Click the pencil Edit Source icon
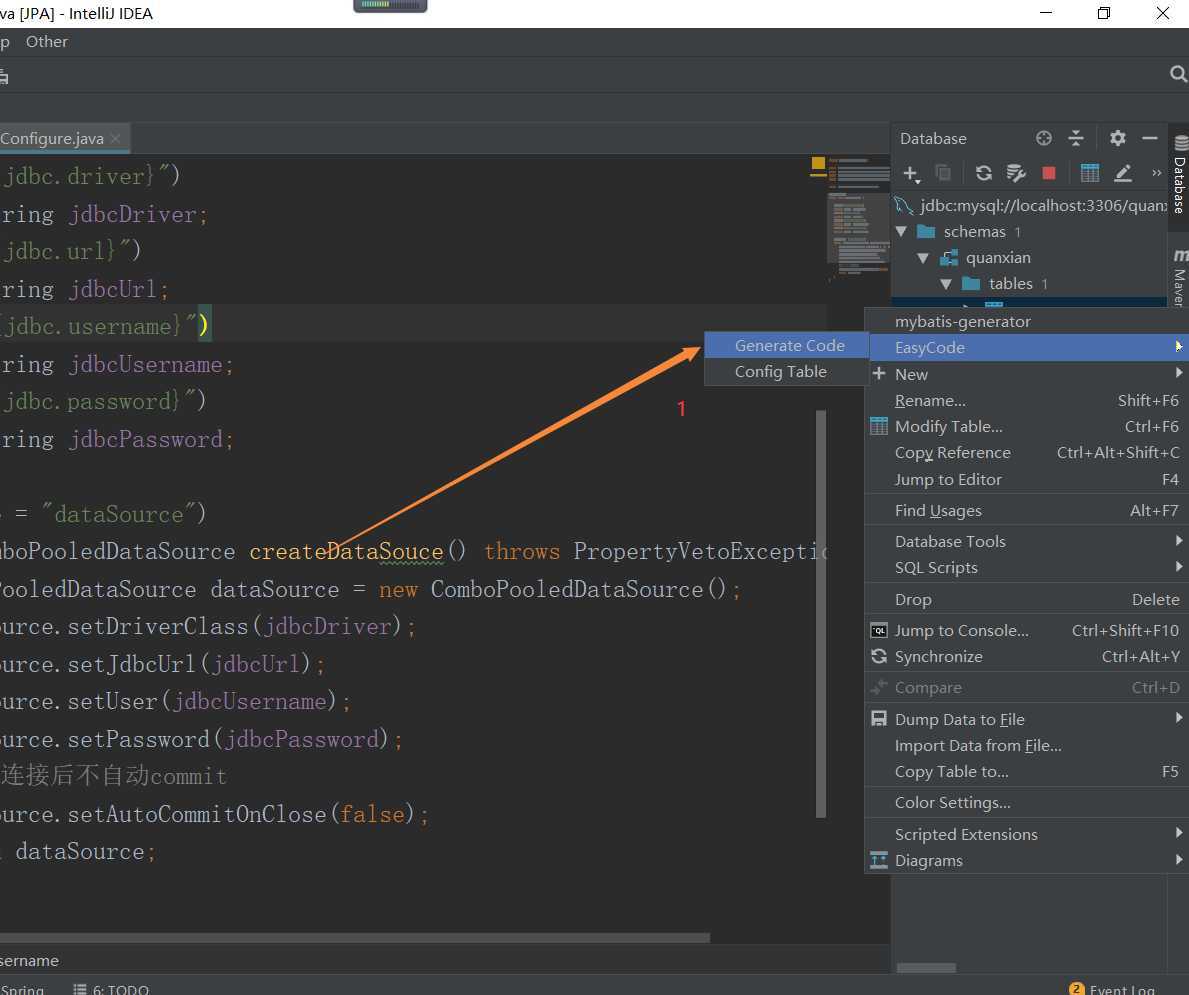1189x995 pixels. coord(1123,173)
